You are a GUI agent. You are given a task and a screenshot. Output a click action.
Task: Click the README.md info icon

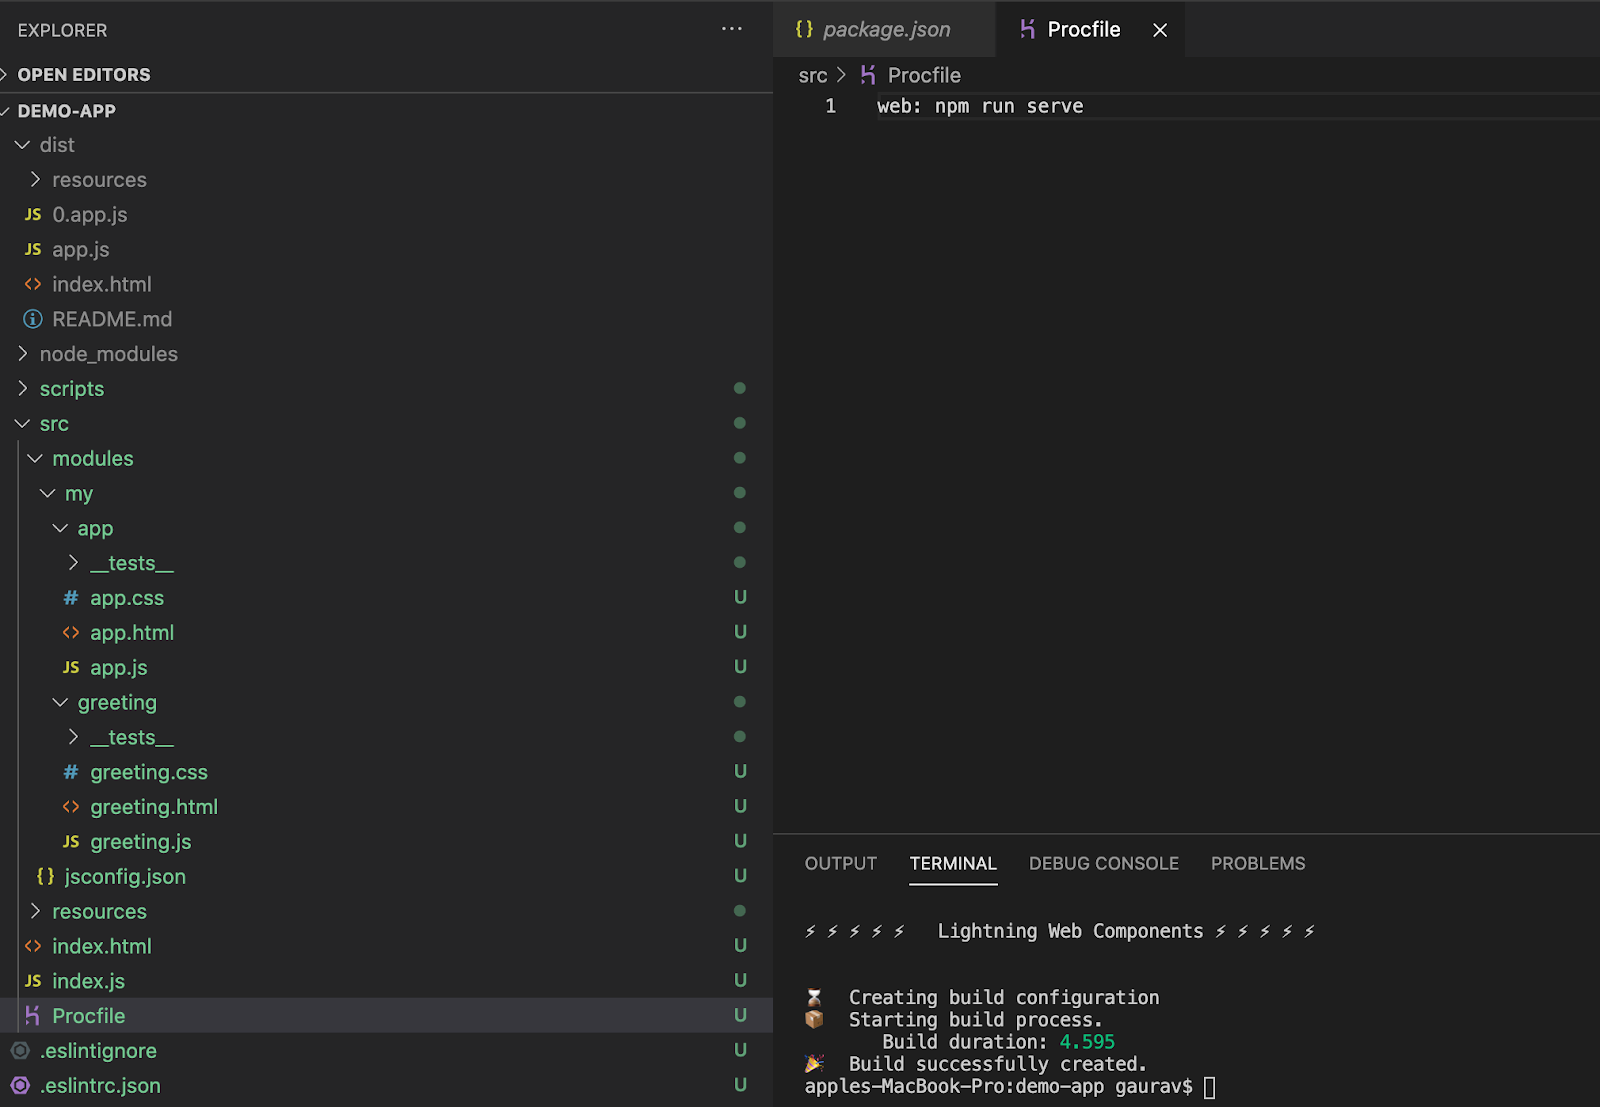[x=31, y=318]
